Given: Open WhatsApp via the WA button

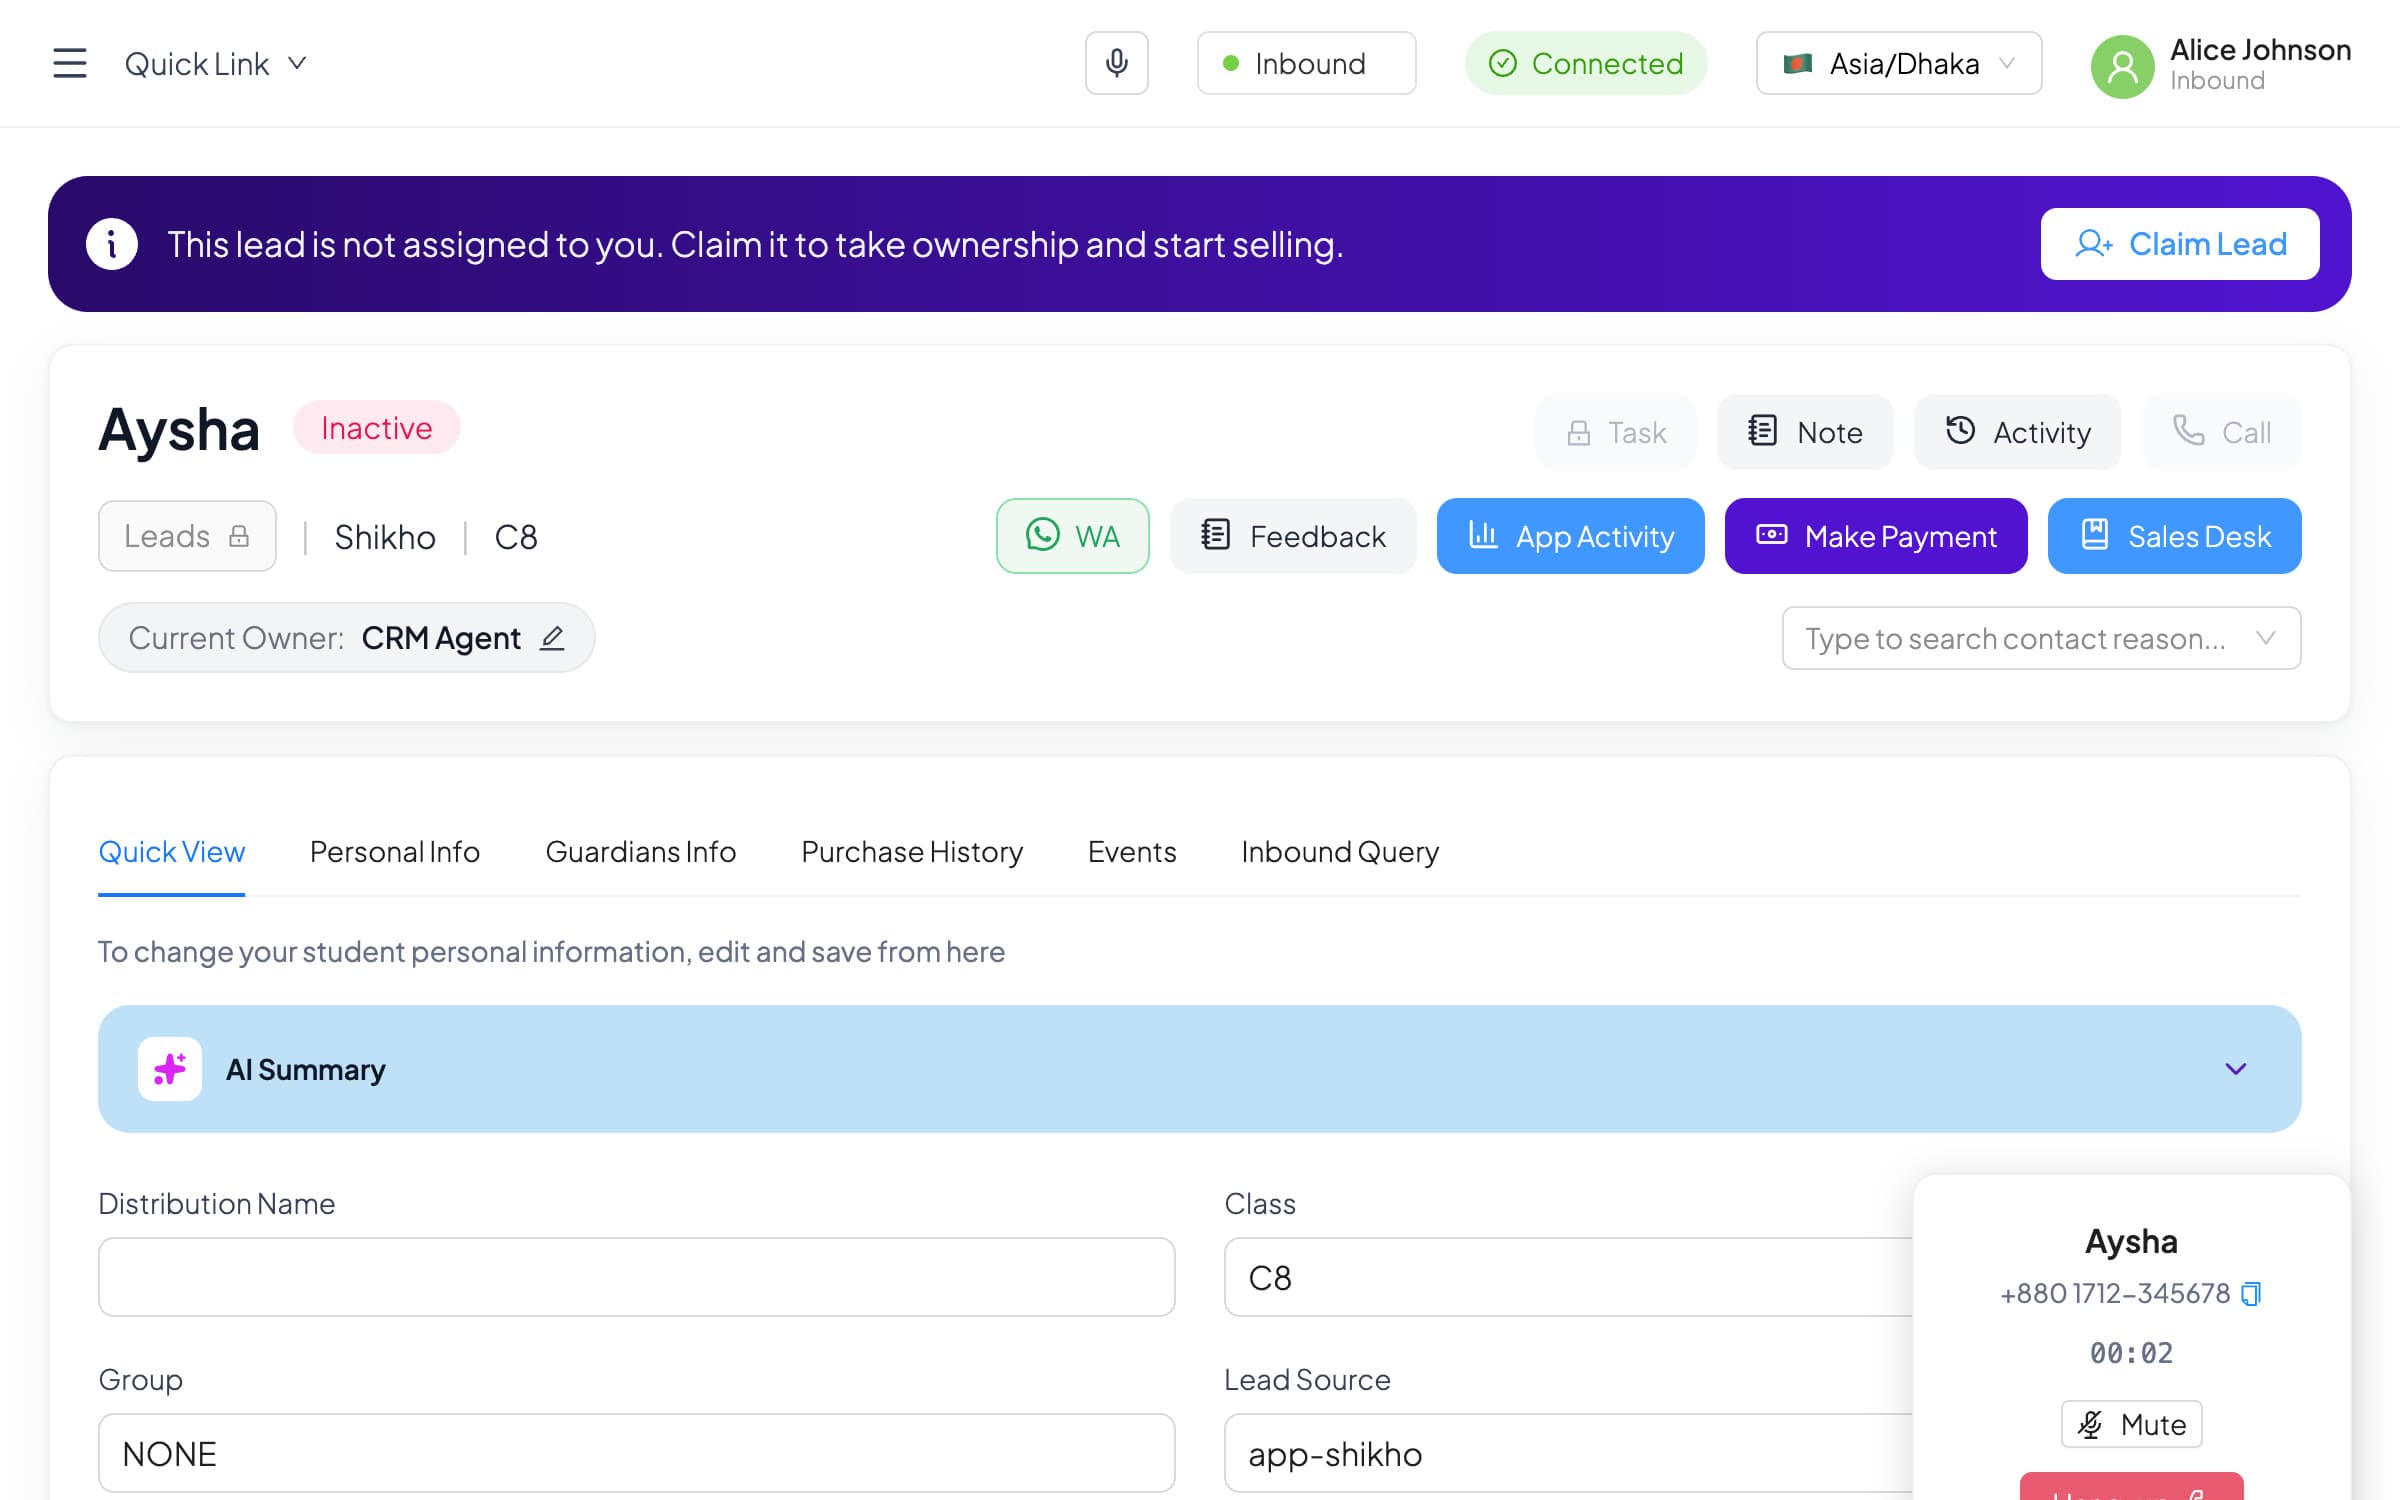Looking at the screenshot, I should (x=1072, y=536).
